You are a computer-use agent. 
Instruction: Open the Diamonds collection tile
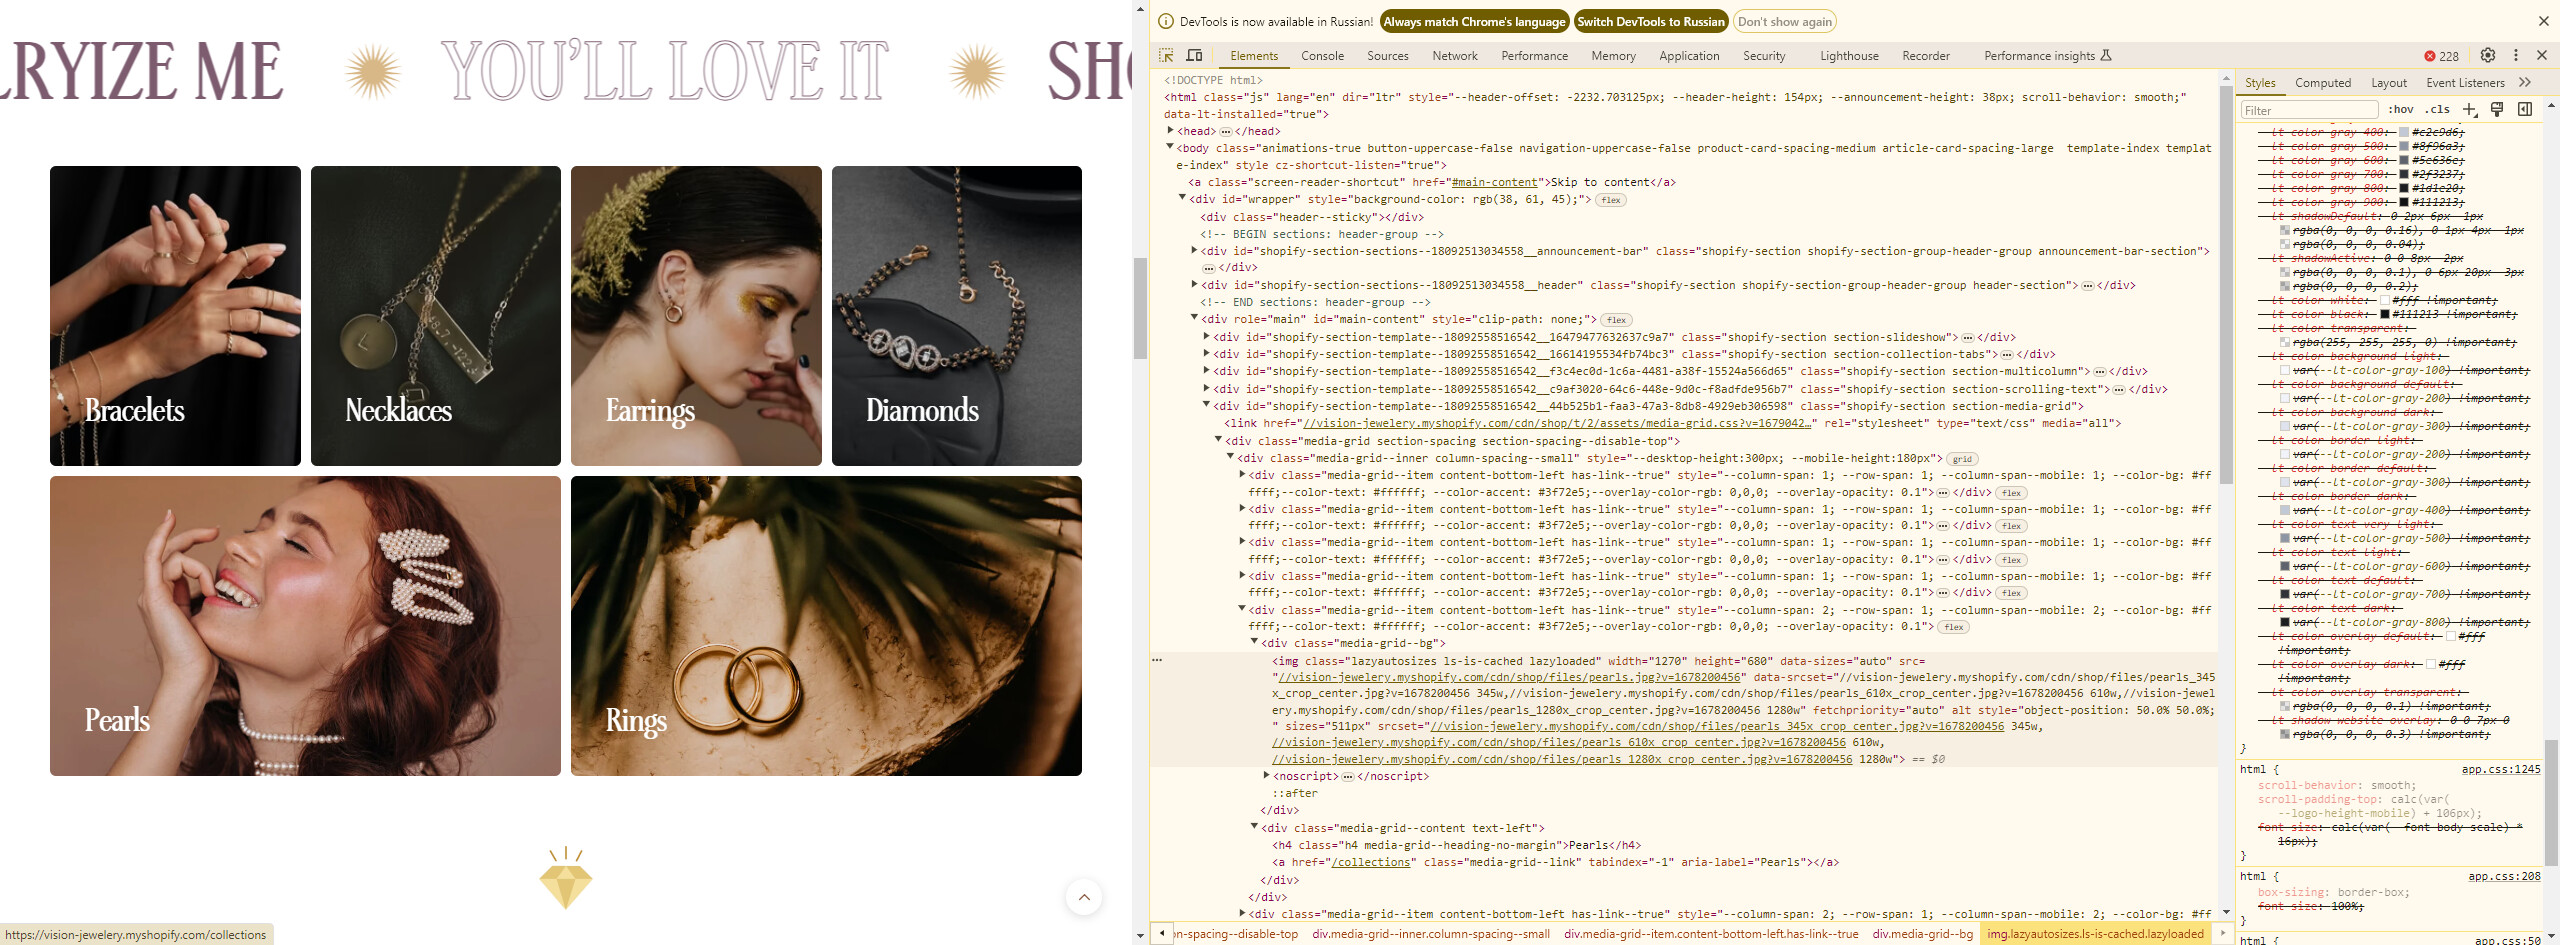coord(957,316)
